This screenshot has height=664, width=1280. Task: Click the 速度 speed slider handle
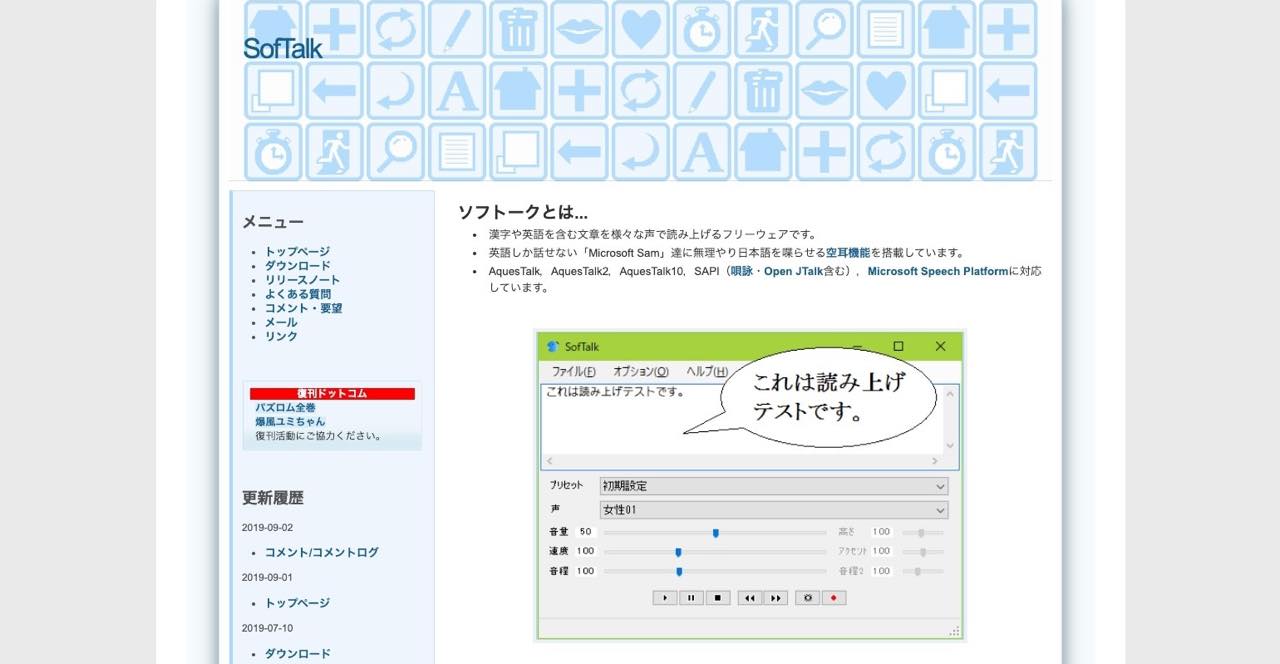pos(678,552)
